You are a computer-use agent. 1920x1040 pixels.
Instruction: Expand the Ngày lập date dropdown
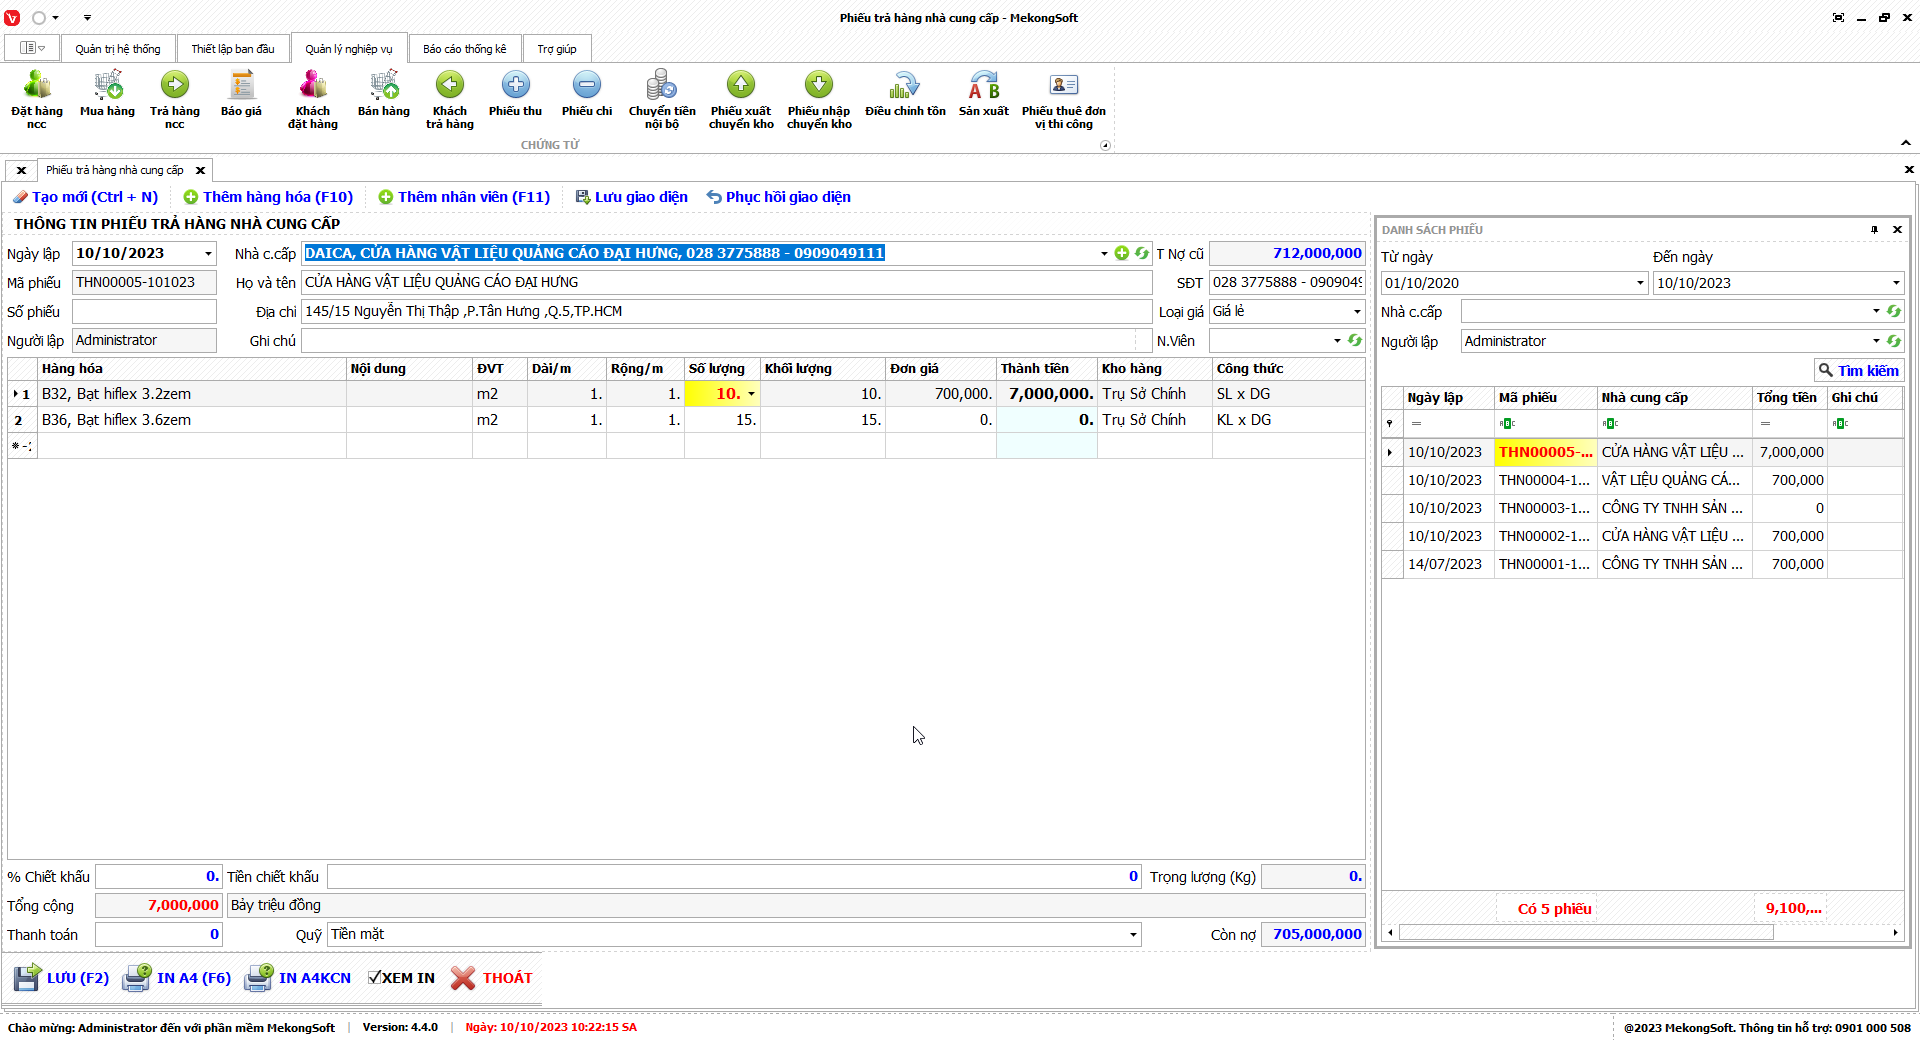[x=208, y=254]
